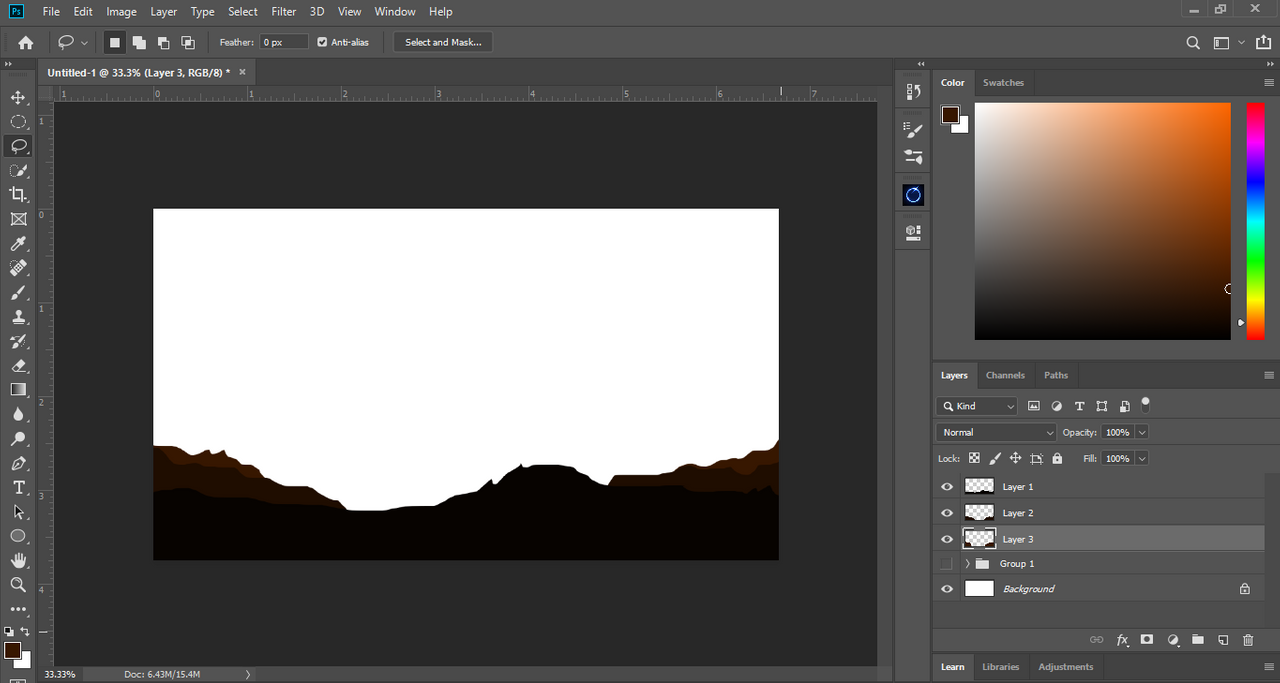Click the Feather input field
The width and height of the screenshot is (1280, 683).
284,42
